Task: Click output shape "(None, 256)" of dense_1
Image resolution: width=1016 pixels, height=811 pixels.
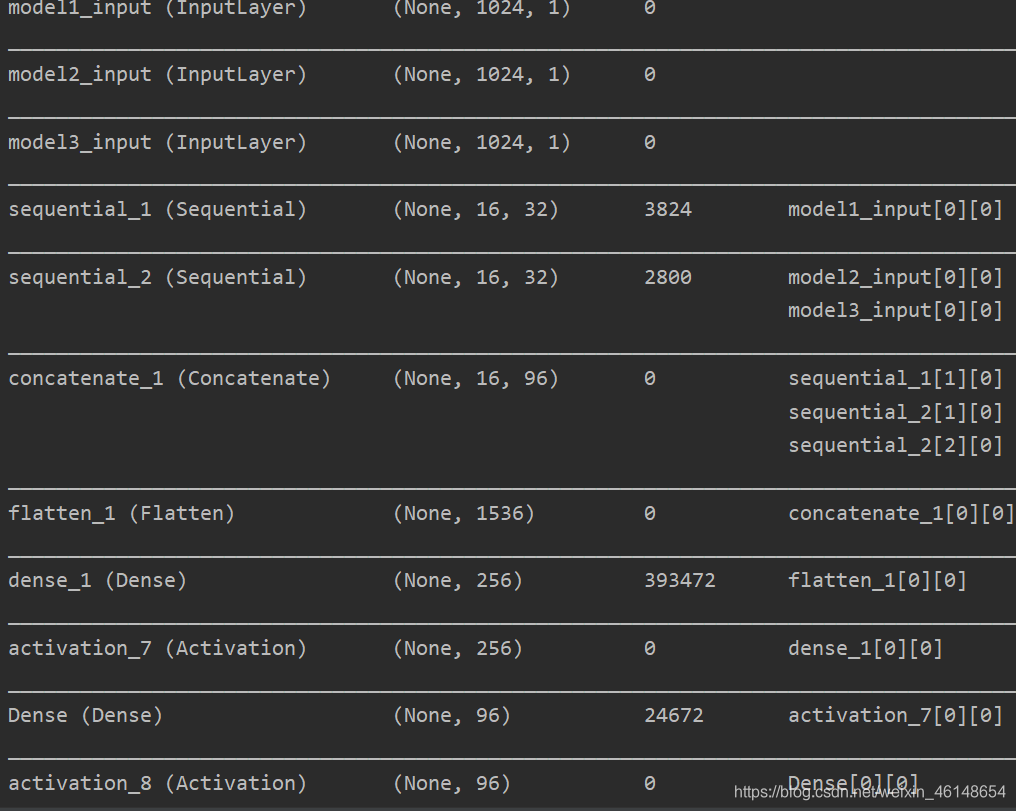Action: tap(457, 580)
